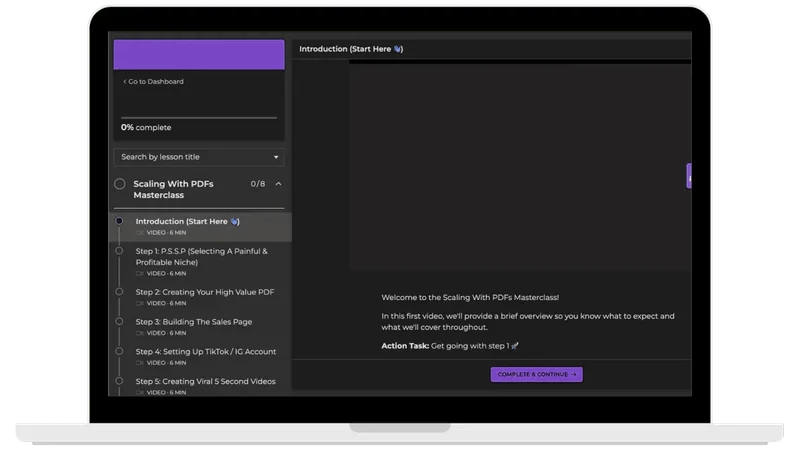Viewport: 800px width, 450px height.
Task: Click the video icon under Step 3 lesson
Action: point(139,333)
